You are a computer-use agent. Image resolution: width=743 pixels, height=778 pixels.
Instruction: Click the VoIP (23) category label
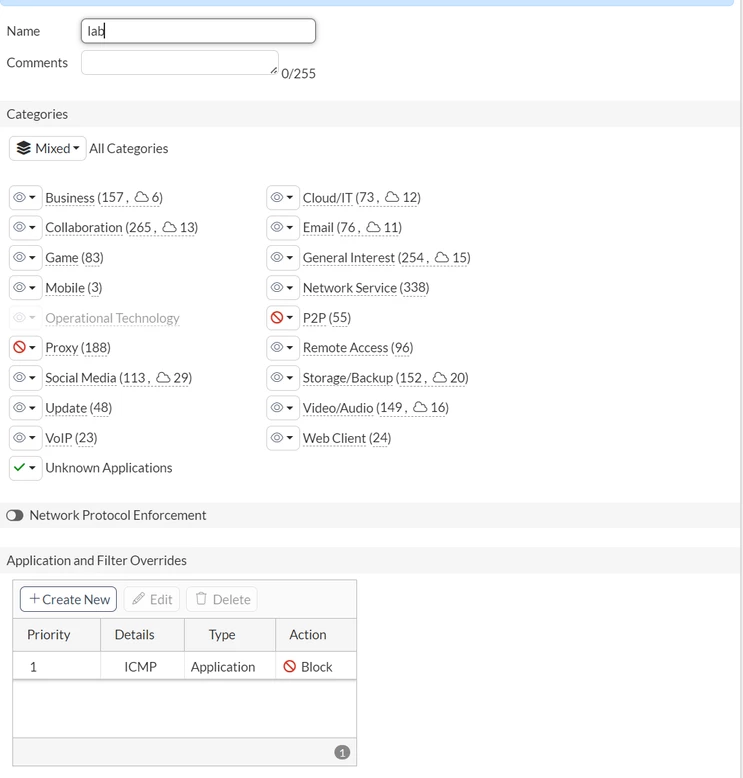pos(71,438)
